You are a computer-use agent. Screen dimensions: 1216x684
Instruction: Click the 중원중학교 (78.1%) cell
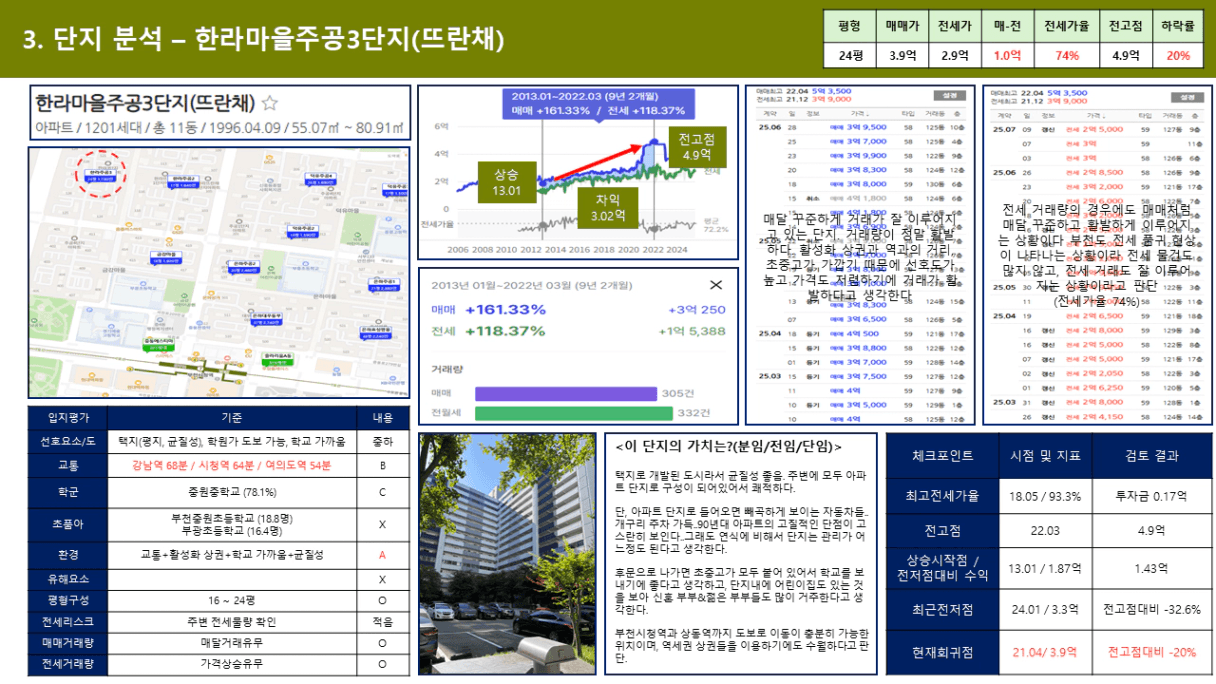tap(231, 492)
